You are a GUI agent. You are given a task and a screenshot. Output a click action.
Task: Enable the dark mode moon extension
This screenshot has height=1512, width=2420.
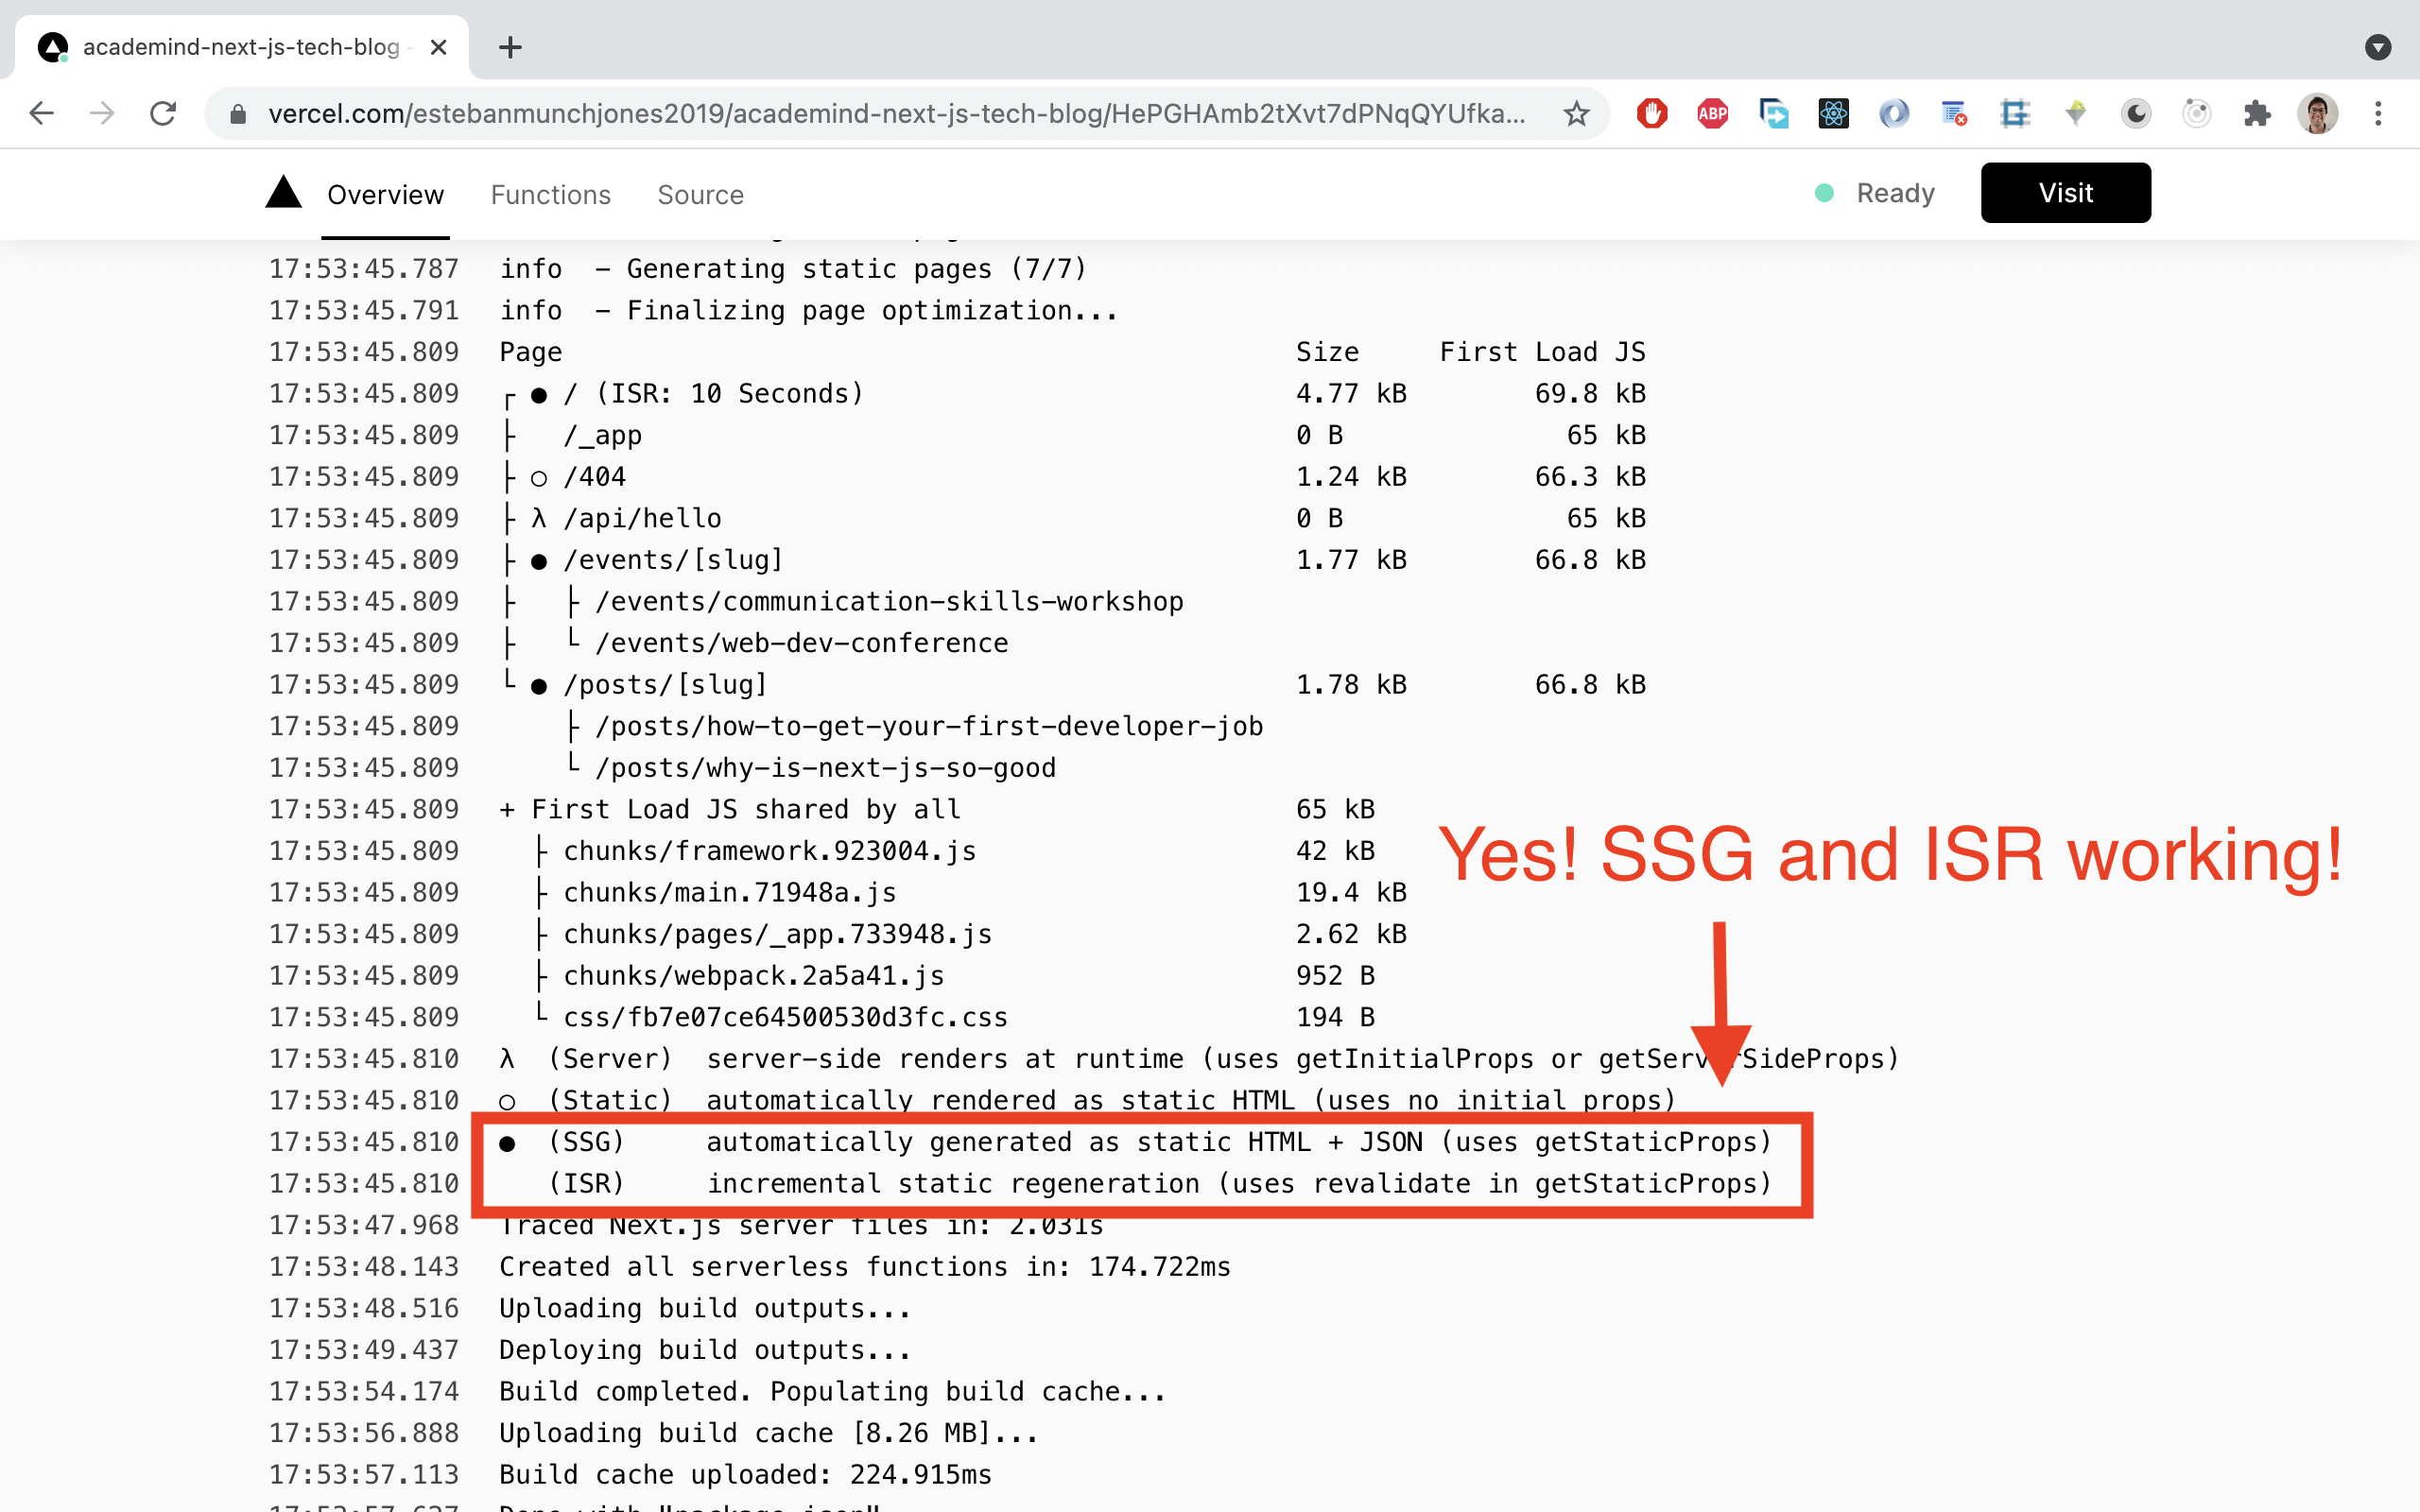(2135, 113)
